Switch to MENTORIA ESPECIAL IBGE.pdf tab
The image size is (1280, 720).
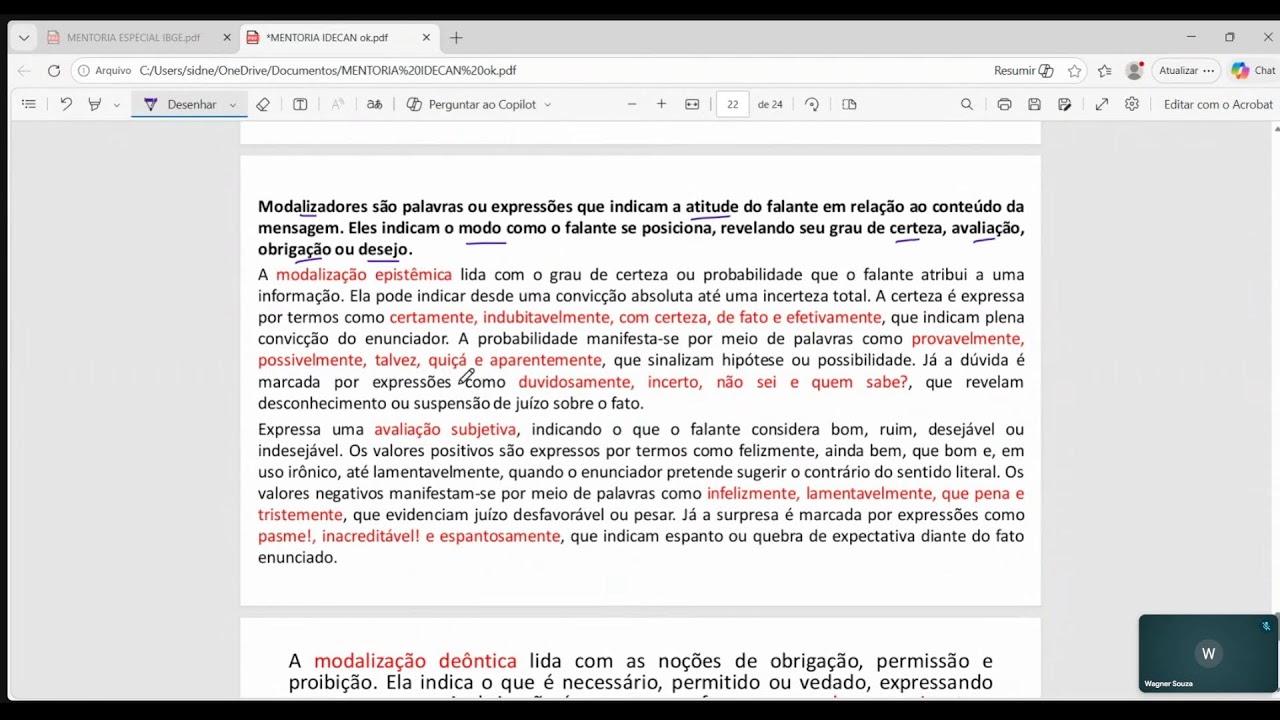(x=133, y=38)
